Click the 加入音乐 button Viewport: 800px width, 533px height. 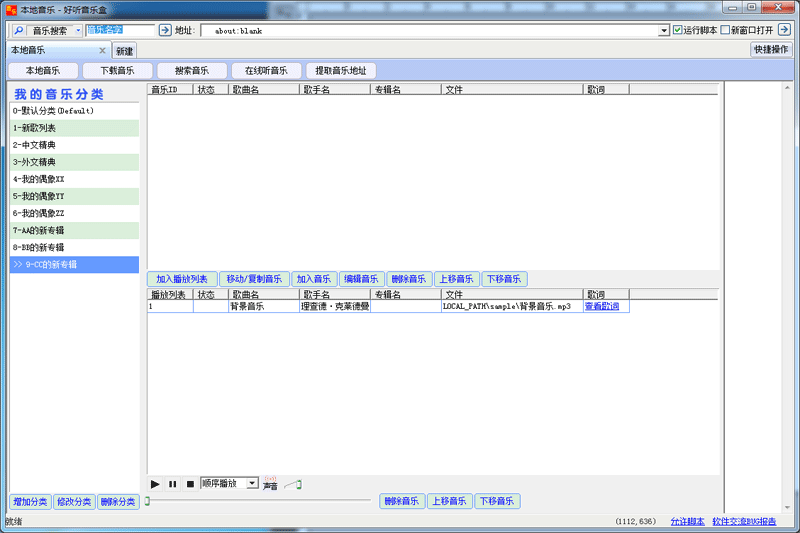[x=314, y=279]
